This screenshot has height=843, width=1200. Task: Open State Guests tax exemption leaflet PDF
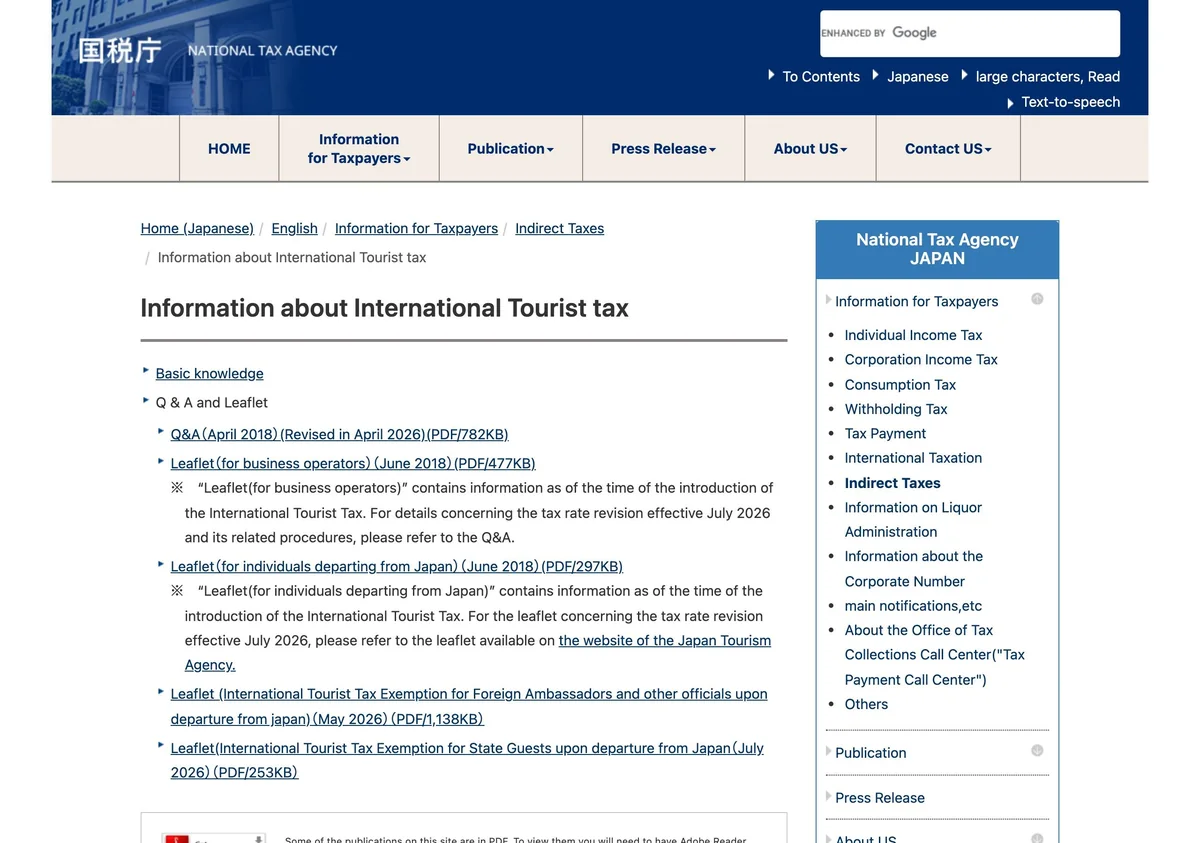(467, 760)
